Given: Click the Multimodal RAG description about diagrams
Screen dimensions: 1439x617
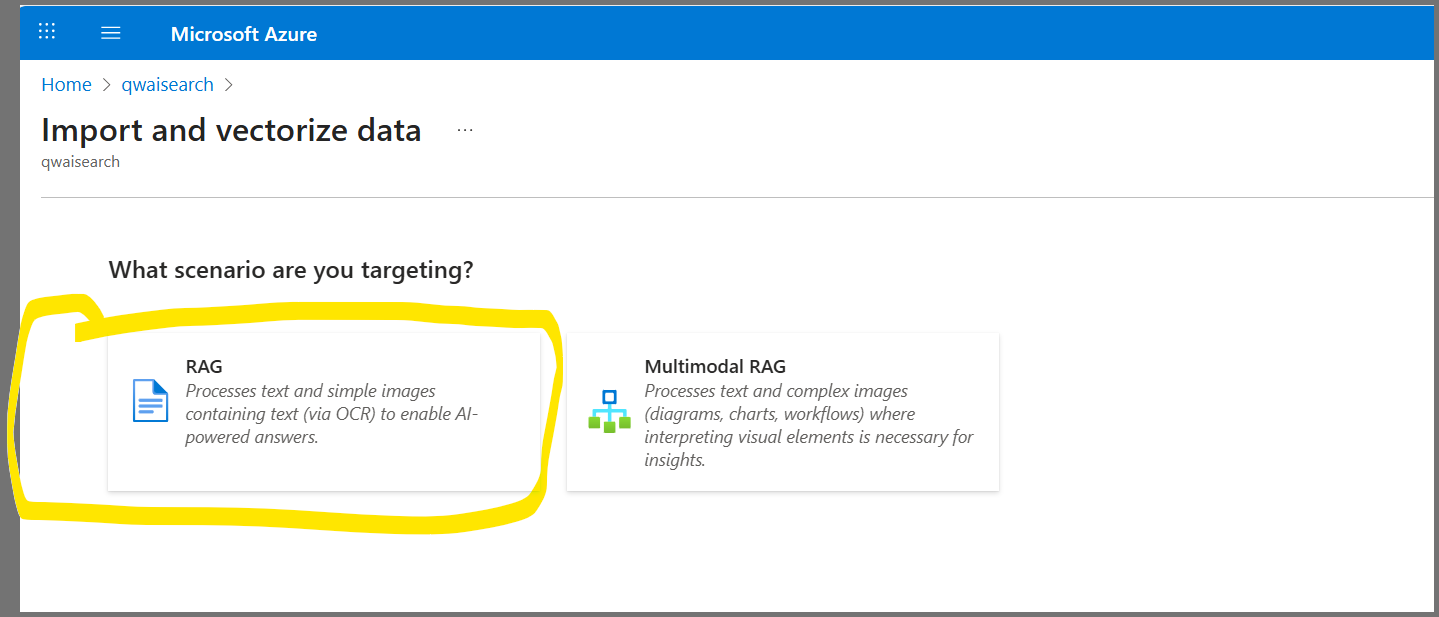Looking at the screenshot, I should [808, 426].
